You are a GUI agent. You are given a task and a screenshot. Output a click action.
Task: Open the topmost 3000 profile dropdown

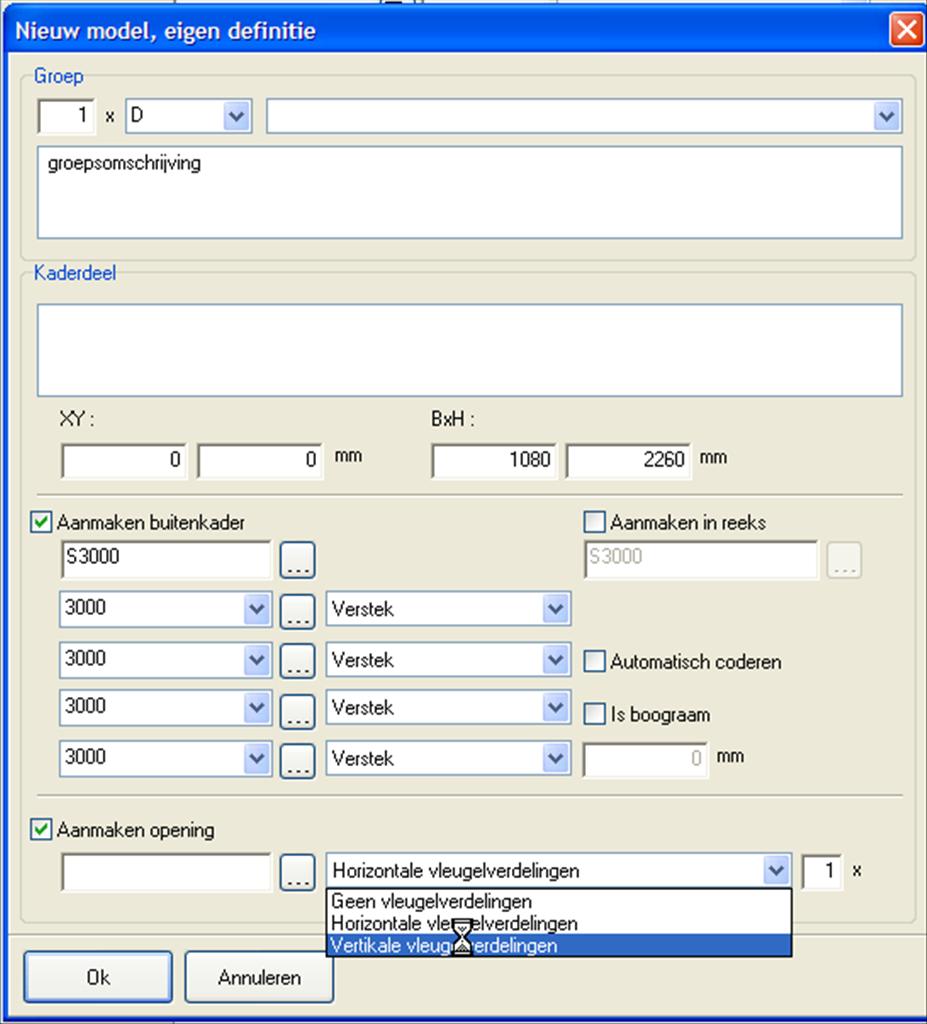(257, 609)
